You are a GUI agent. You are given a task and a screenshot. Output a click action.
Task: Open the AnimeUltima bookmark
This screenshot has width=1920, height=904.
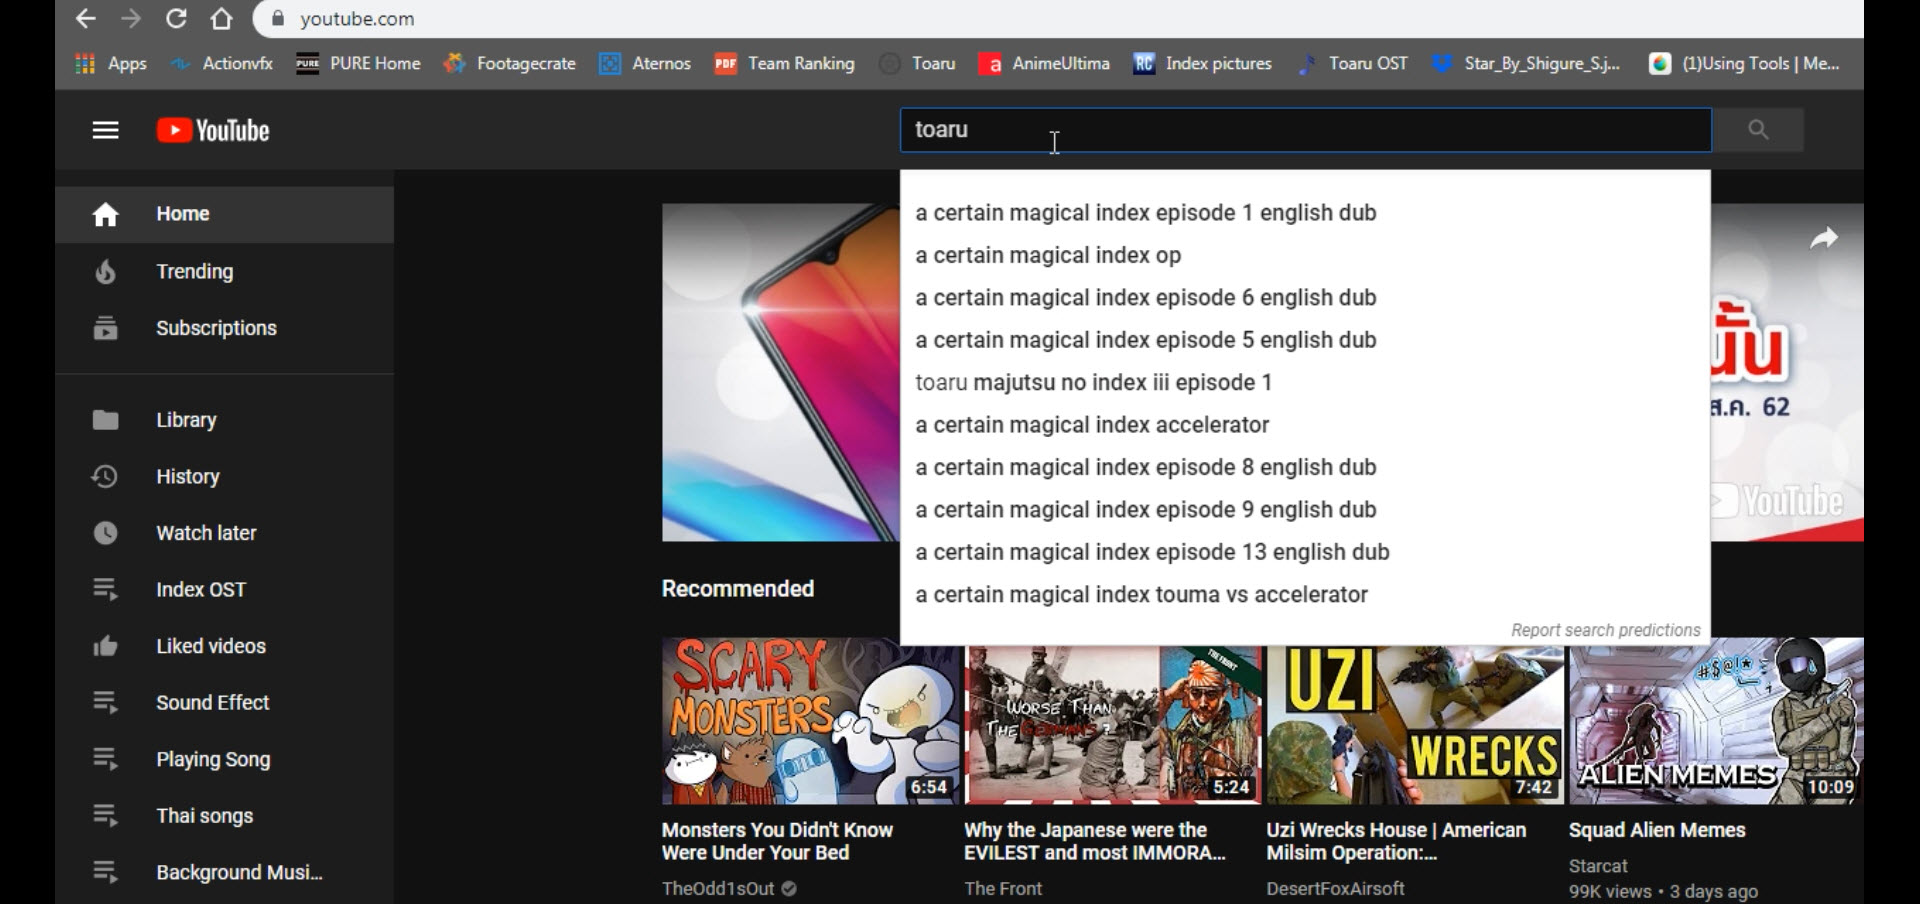tap(1044, 63)
